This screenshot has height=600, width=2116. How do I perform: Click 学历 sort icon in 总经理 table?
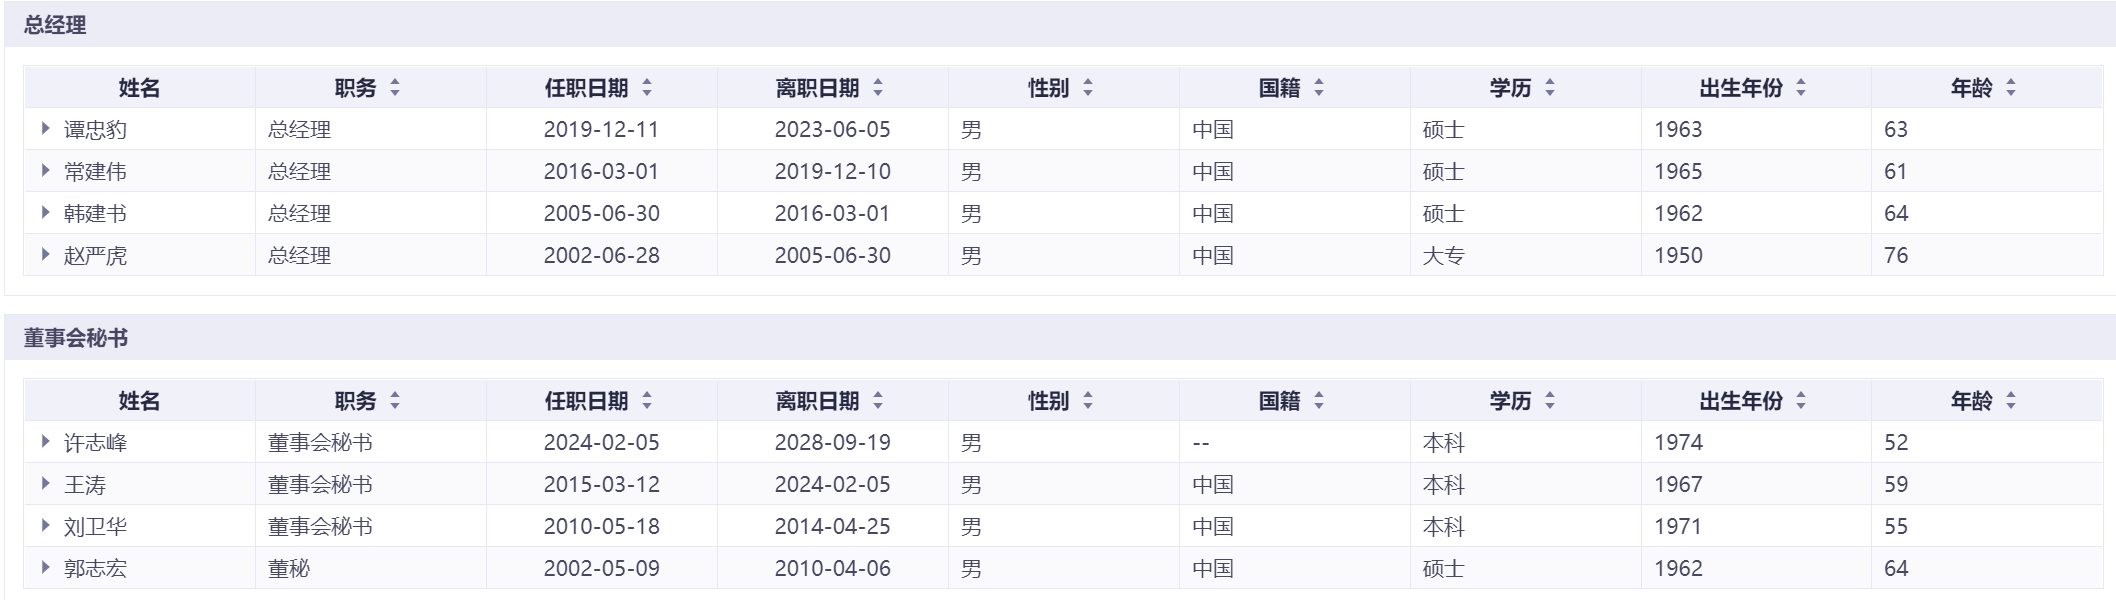pyautogui.click(x=1550, y=88)
